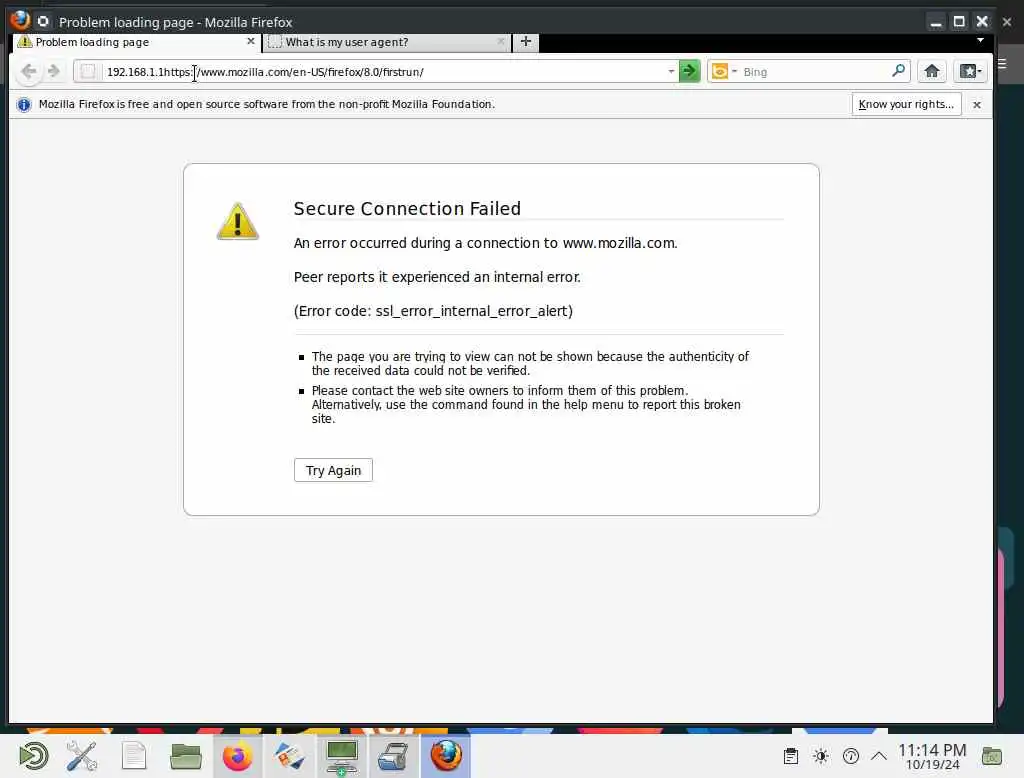Viewport: 1024px width, 778px height.
Task: Open the printer taskbar application icon
Action: coord(393,756)
